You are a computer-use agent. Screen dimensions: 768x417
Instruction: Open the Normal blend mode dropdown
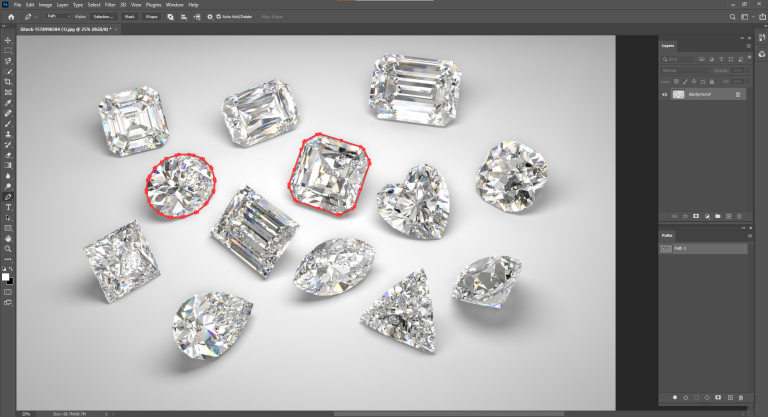[684, 70]
